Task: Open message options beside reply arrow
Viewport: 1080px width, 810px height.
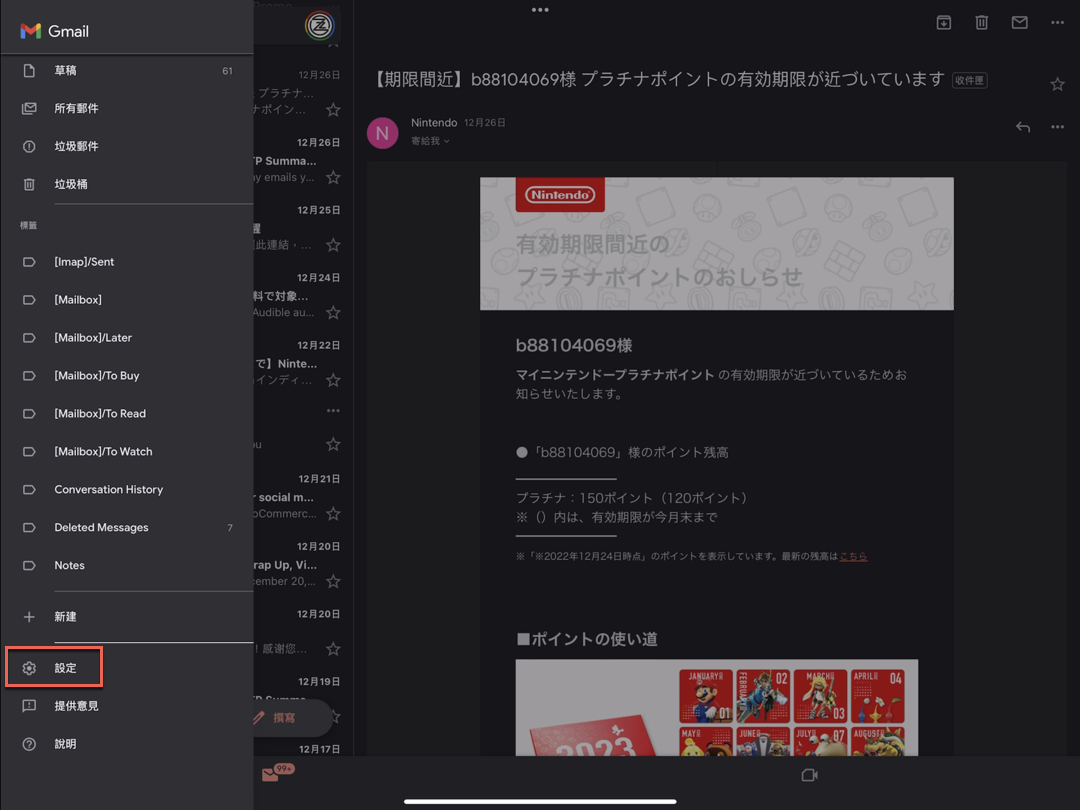Action: [1057, 127]
